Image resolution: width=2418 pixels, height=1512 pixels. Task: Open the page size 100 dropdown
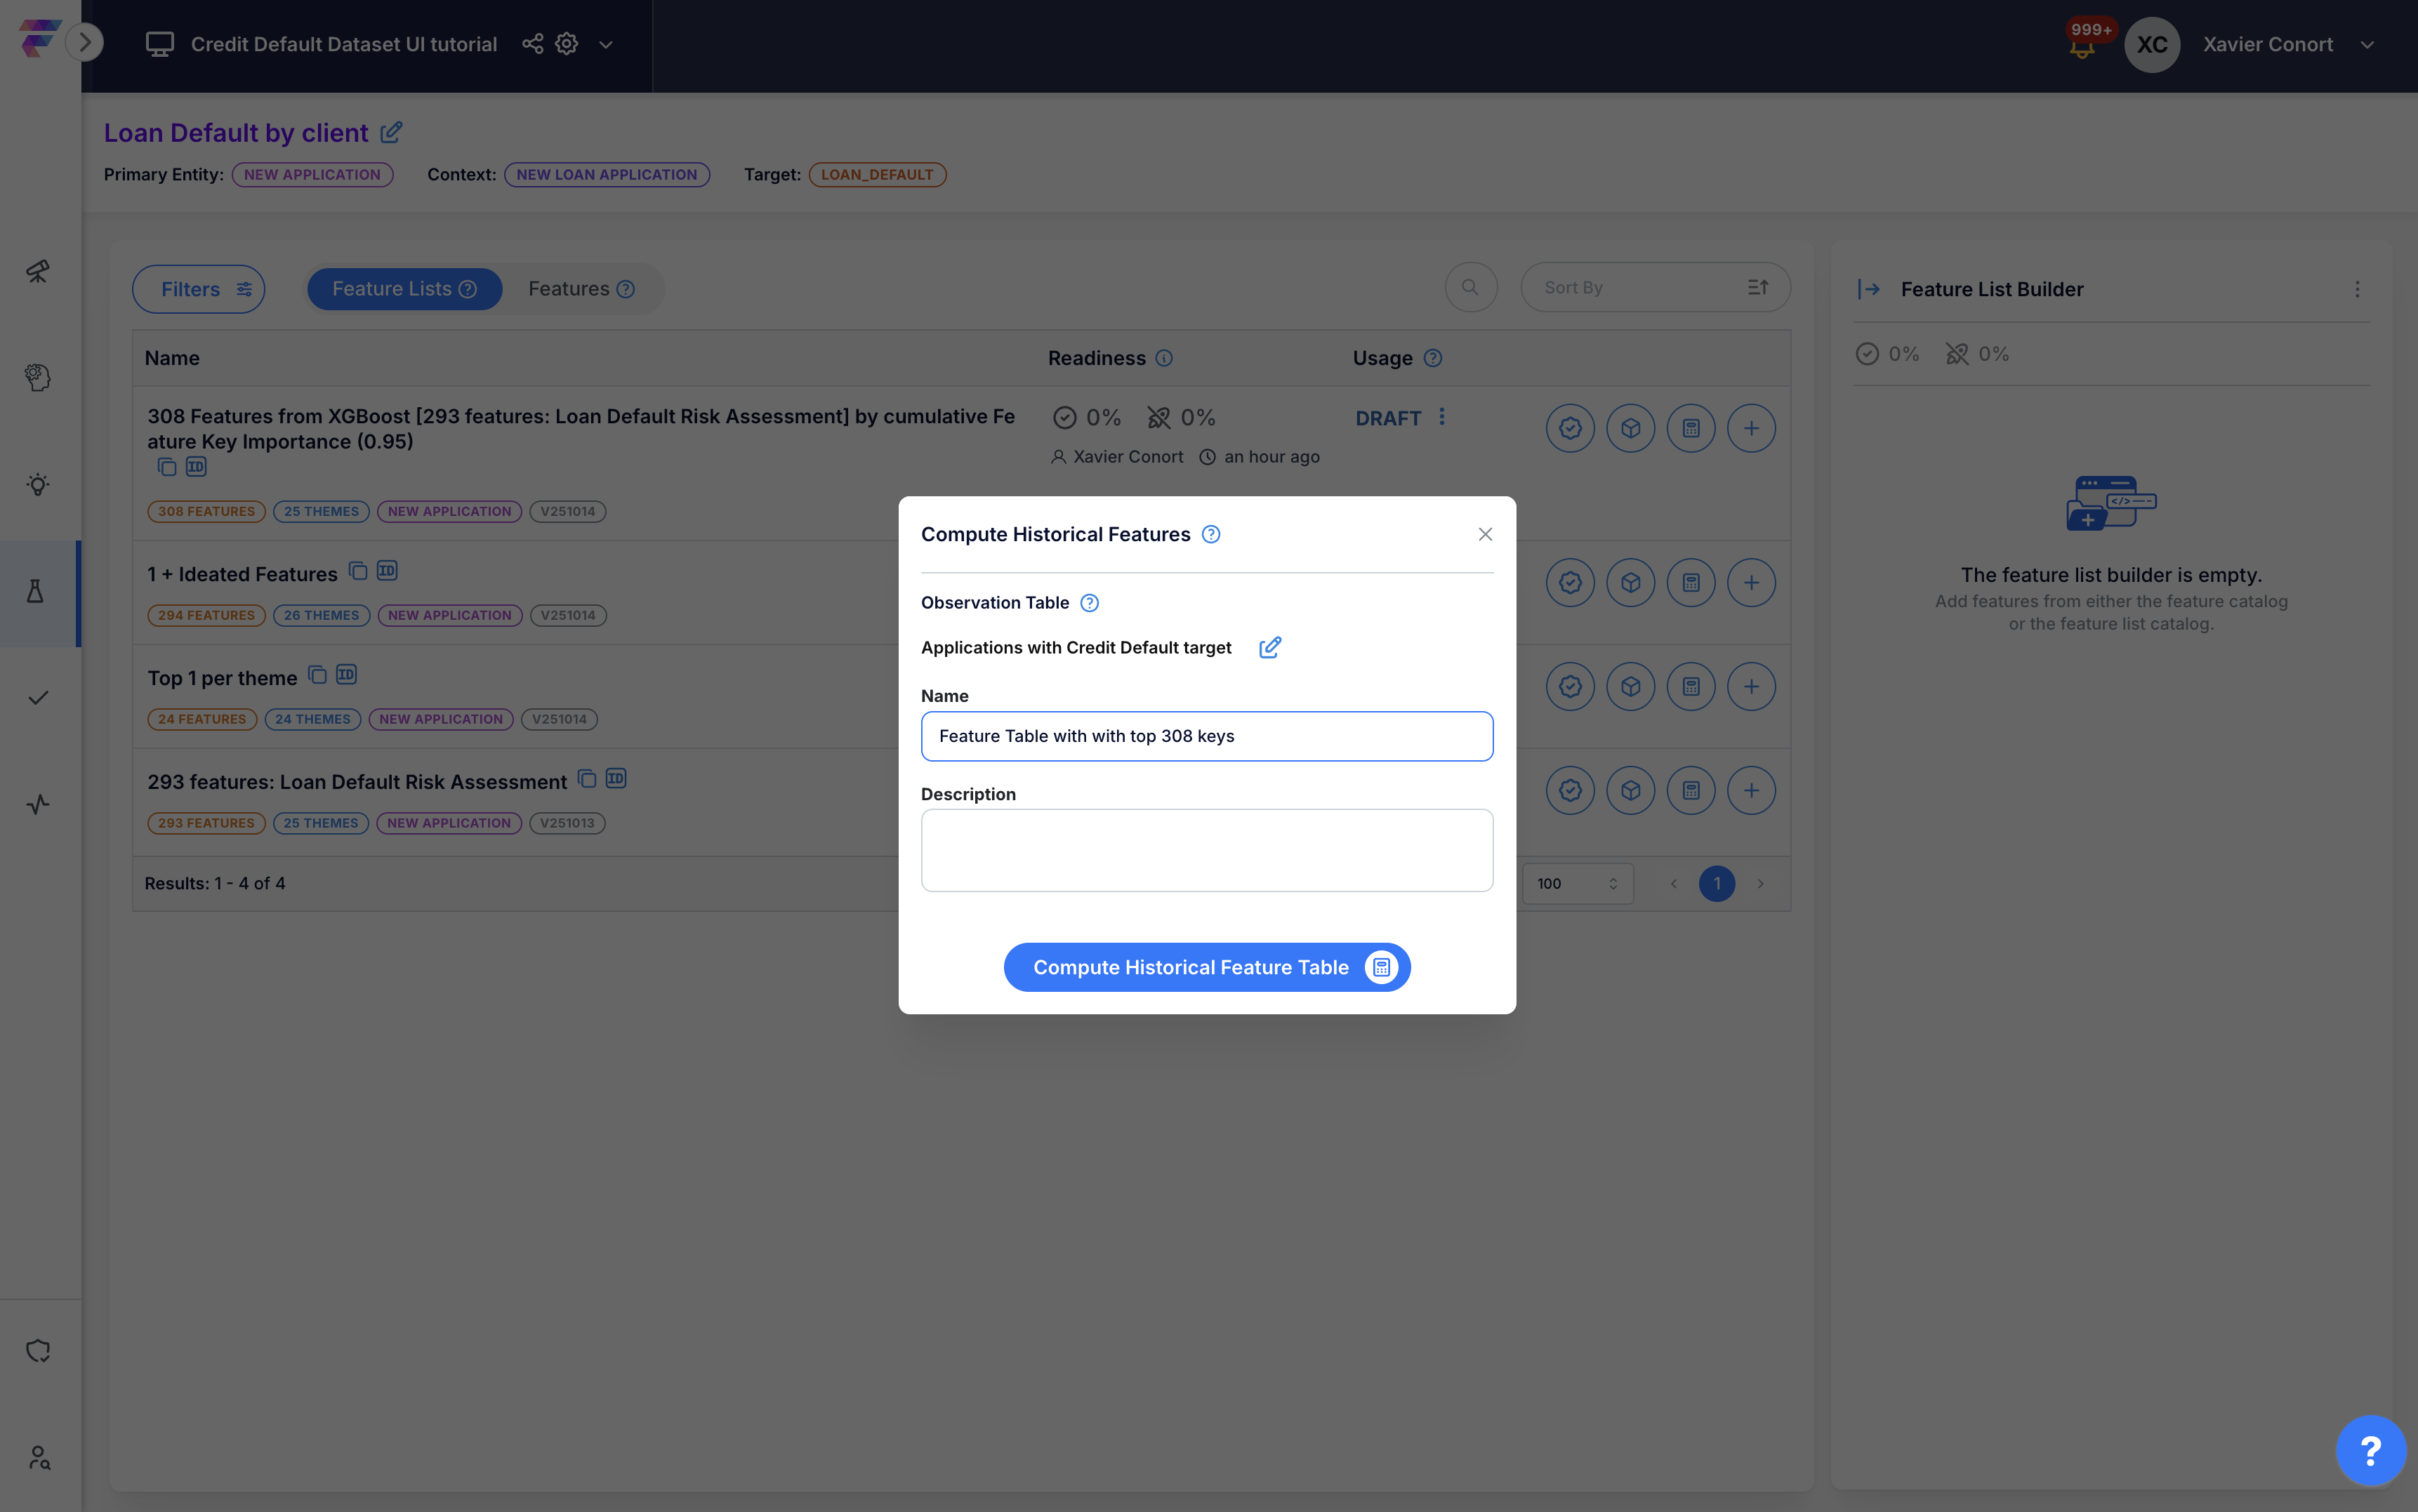coord(1577,884)
